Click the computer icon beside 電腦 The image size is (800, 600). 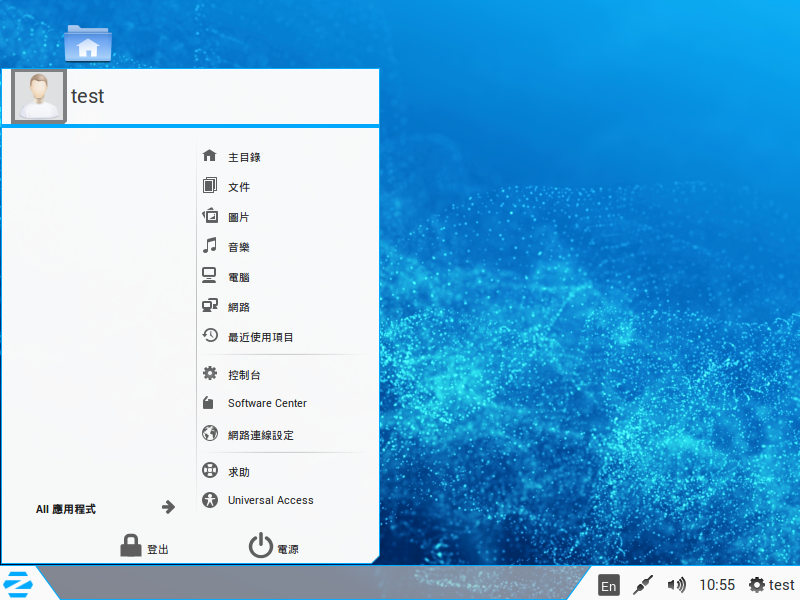click(x=209, y=276)
